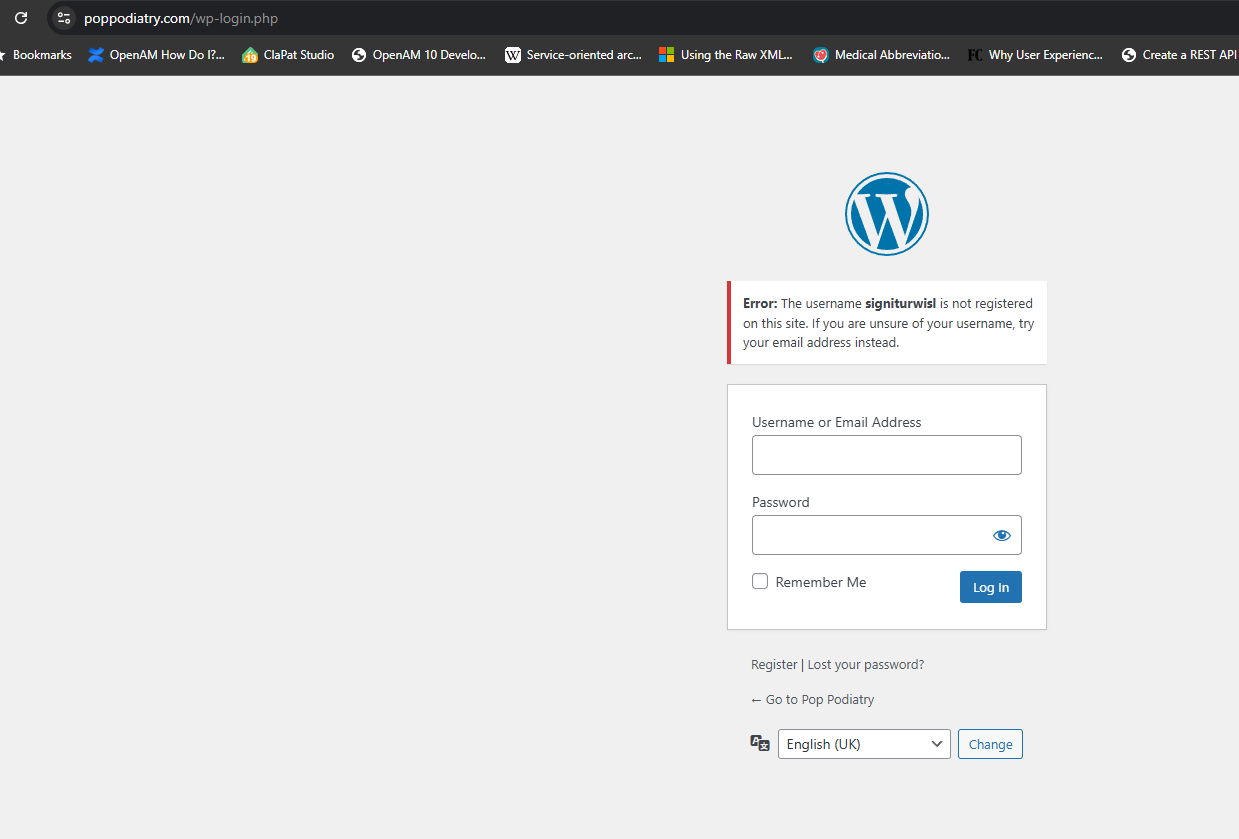Click the Change language button
The image size is (1239, 839).
[990, 744]
